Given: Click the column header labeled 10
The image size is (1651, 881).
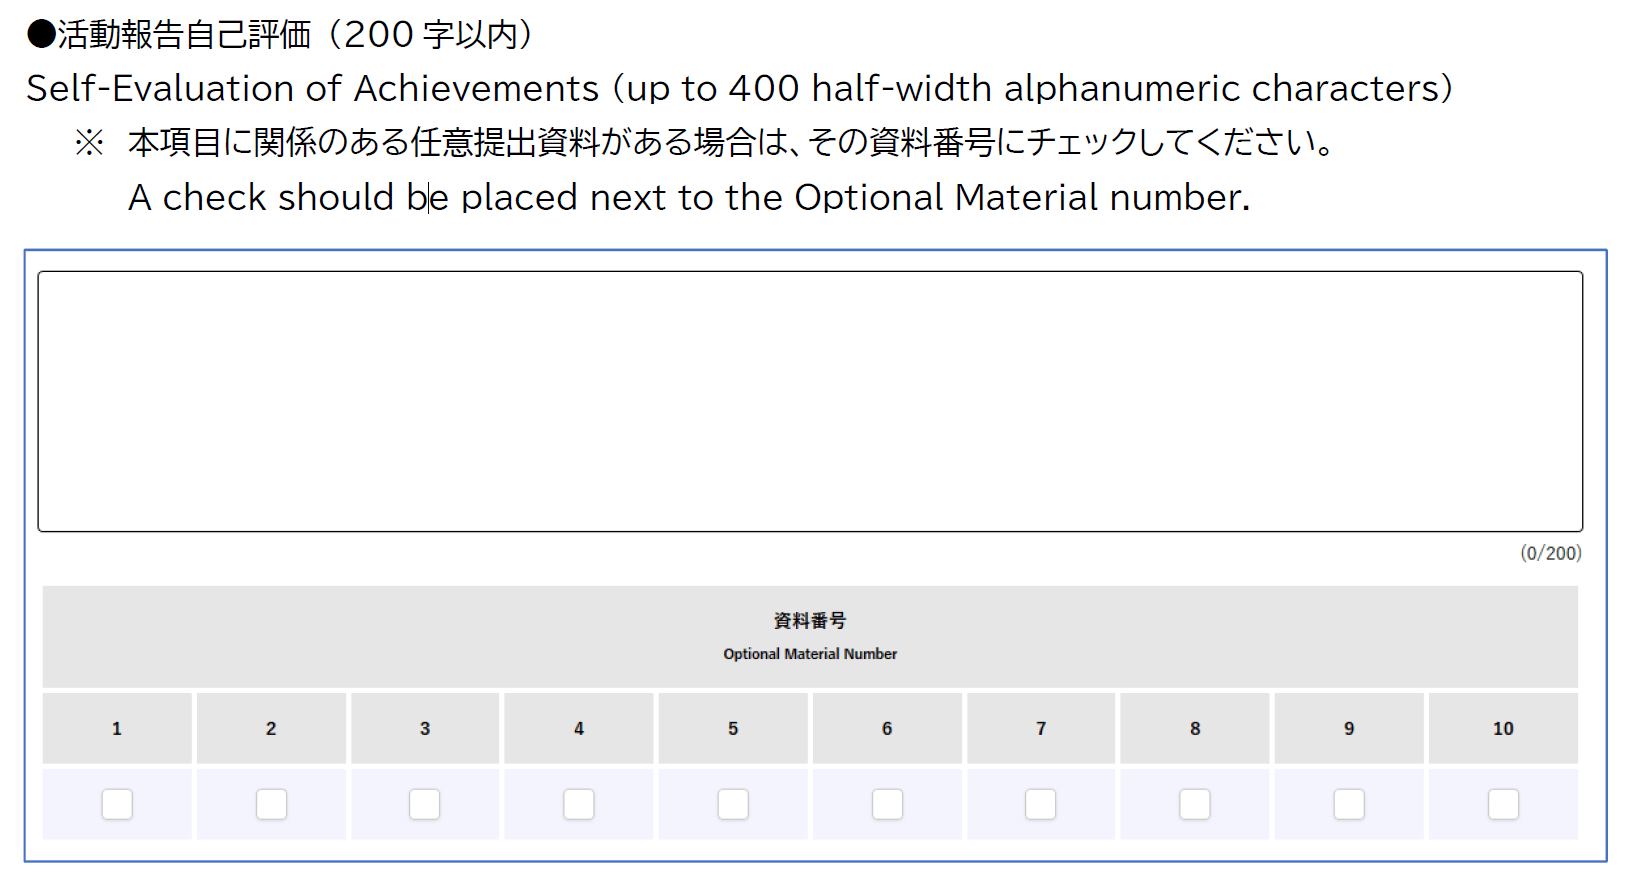Looking at the screenshot, I should point(1502,729).
